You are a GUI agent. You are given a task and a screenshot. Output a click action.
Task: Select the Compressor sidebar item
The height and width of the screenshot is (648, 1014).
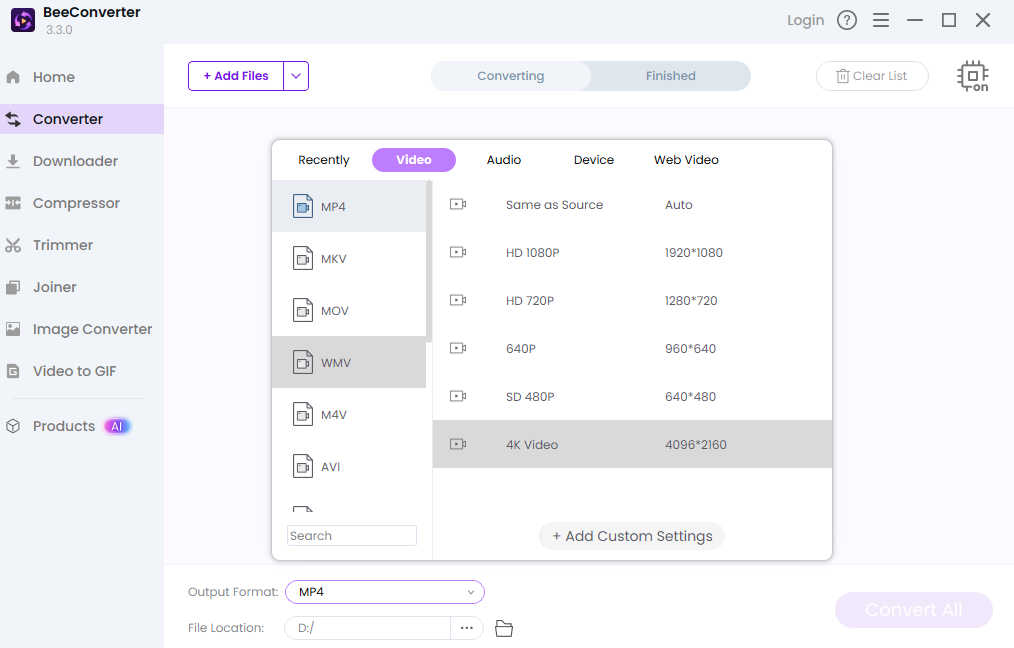76,203
